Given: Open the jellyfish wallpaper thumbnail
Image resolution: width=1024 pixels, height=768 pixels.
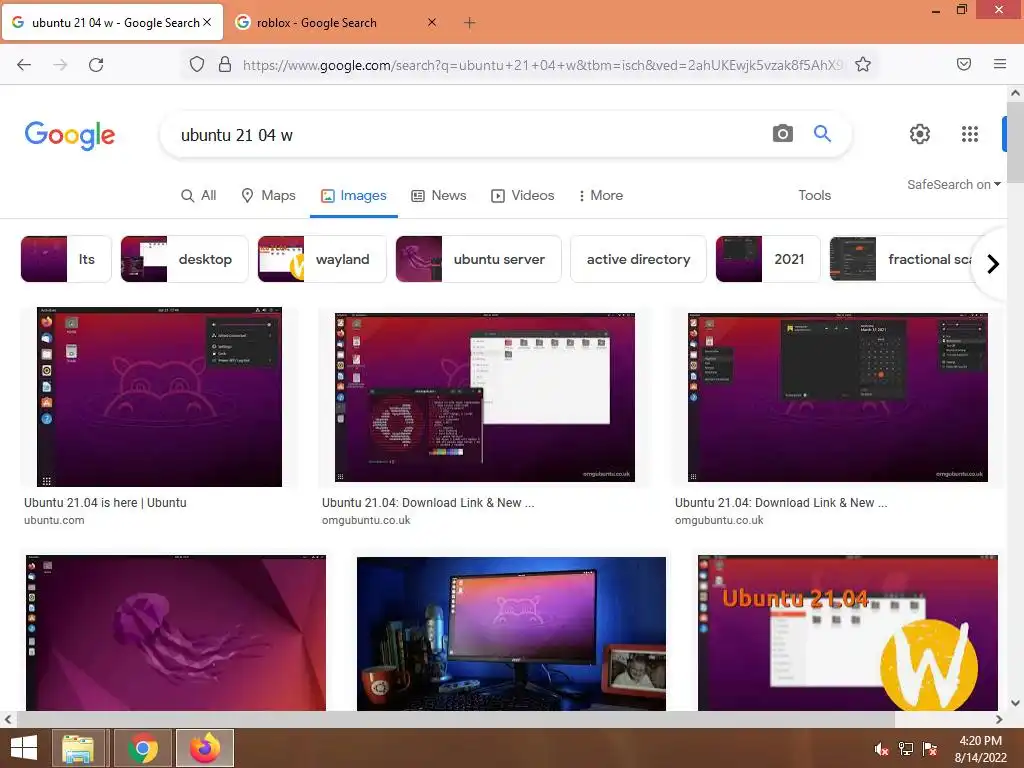Looking at the screenshot, I should point(176,633).
